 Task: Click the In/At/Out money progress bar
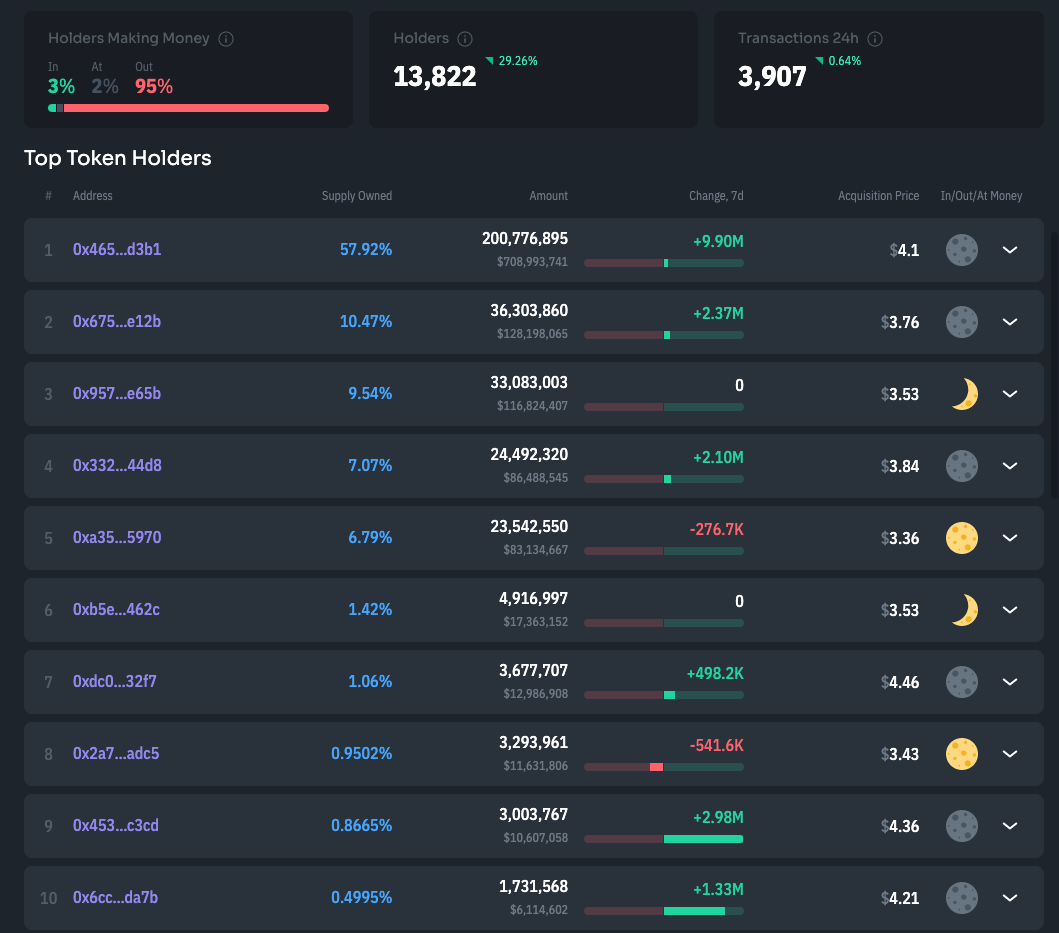pyautogui.click(x=188, y=108)
